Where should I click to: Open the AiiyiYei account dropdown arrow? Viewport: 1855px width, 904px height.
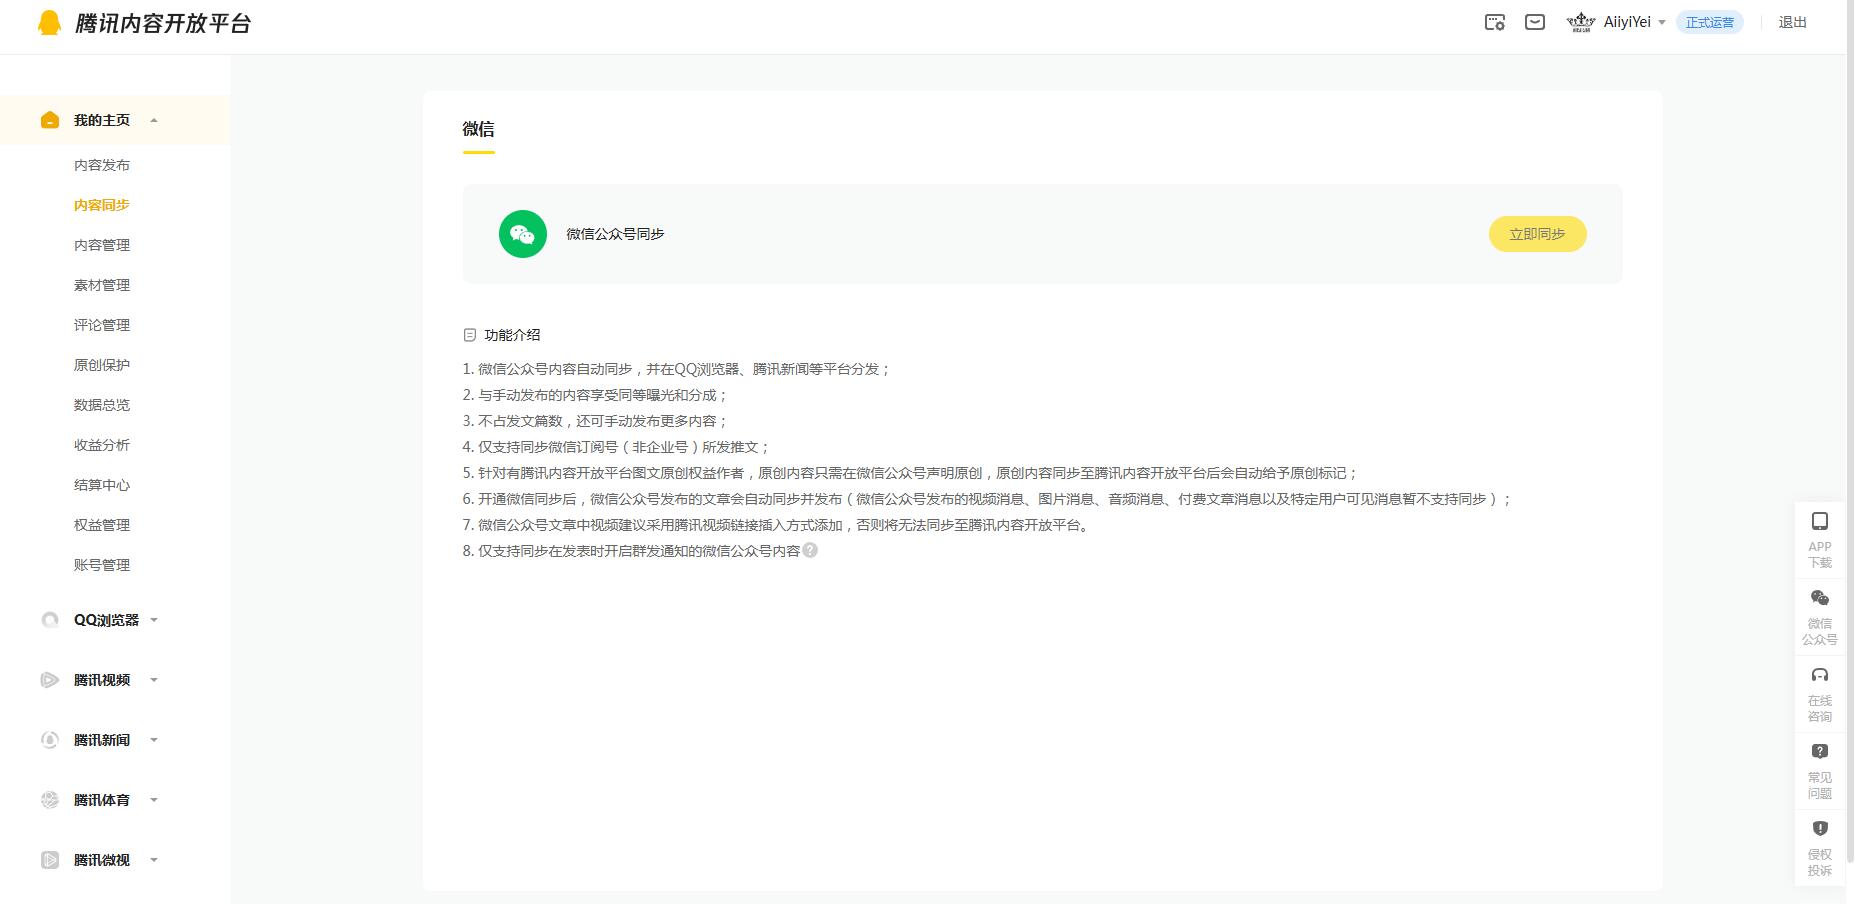click(1662, 23)
